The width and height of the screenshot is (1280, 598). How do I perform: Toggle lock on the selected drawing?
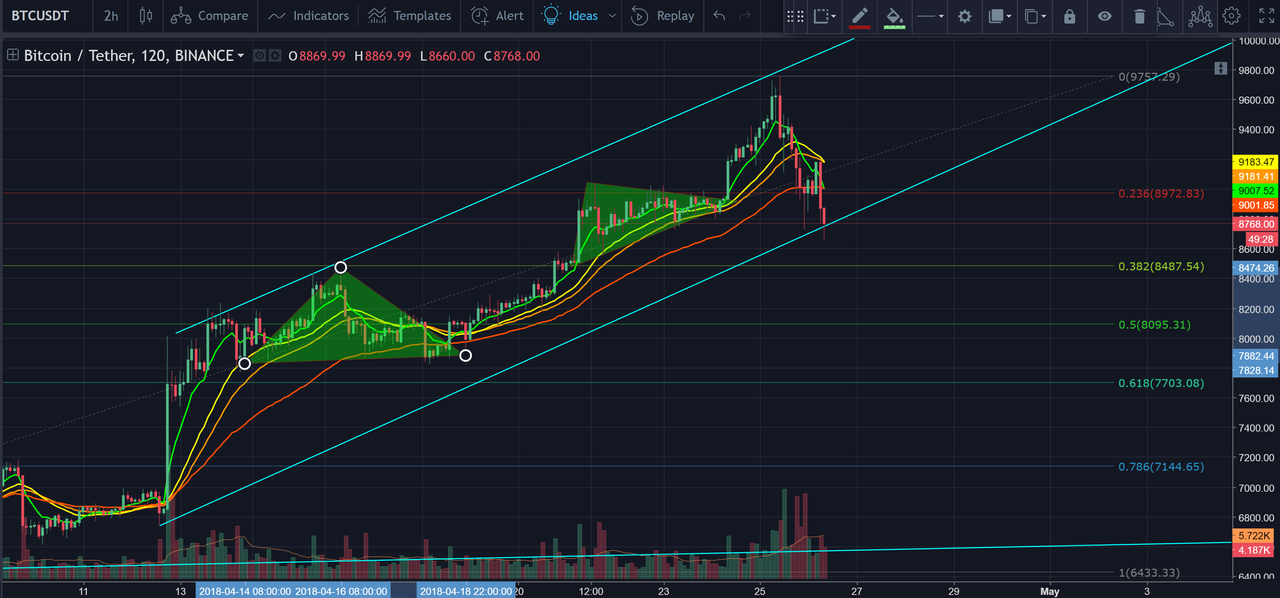click(x=1070, y=16)
